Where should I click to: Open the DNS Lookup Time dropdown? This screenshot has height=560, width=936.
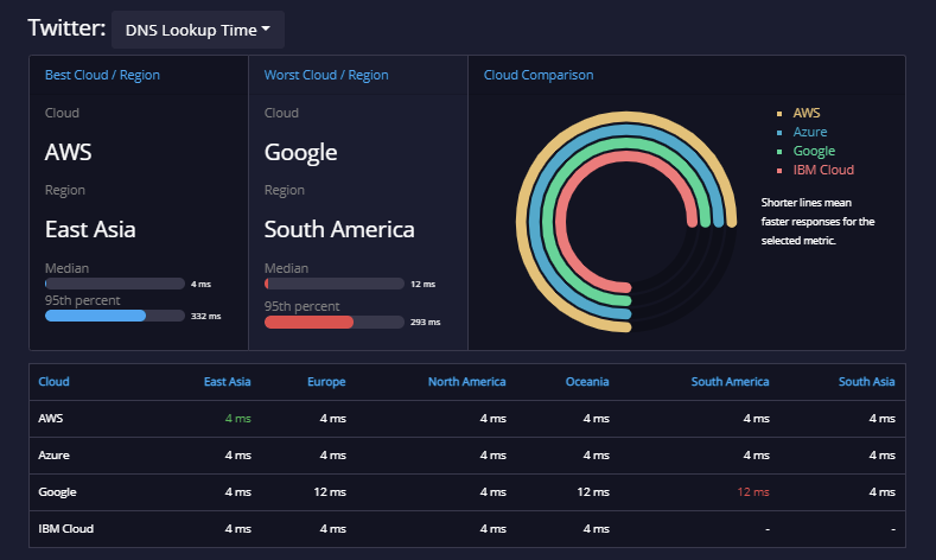(198, 30)
